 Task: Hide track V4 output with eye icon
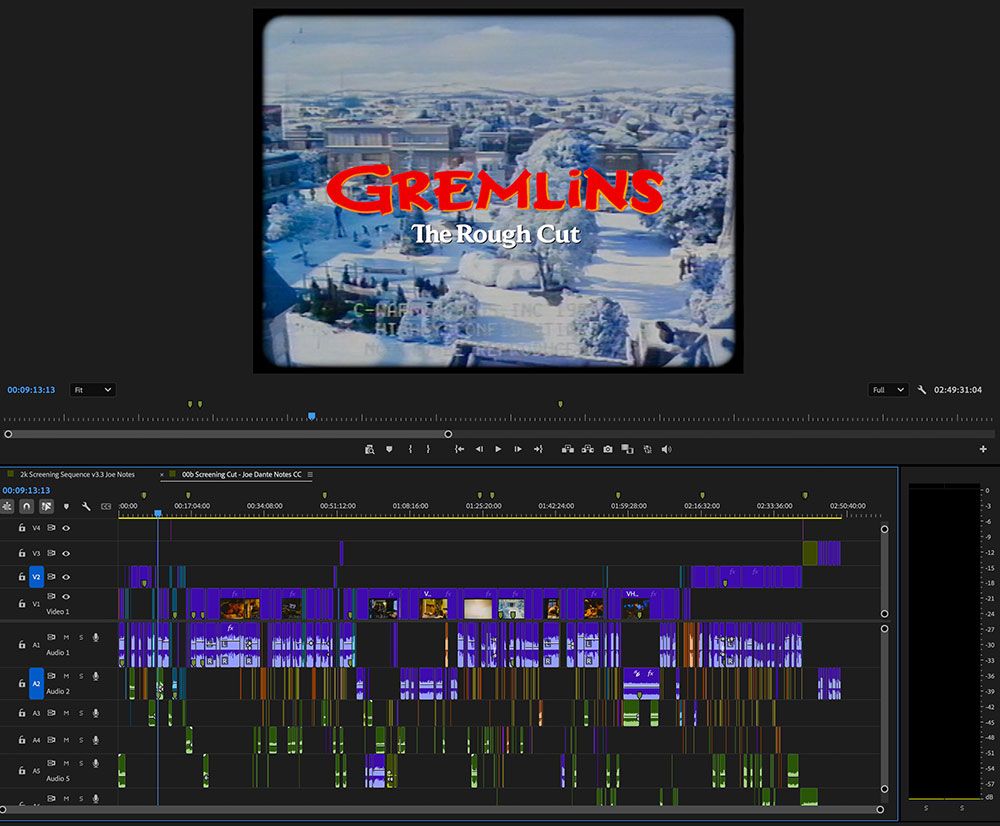point(66,528)
